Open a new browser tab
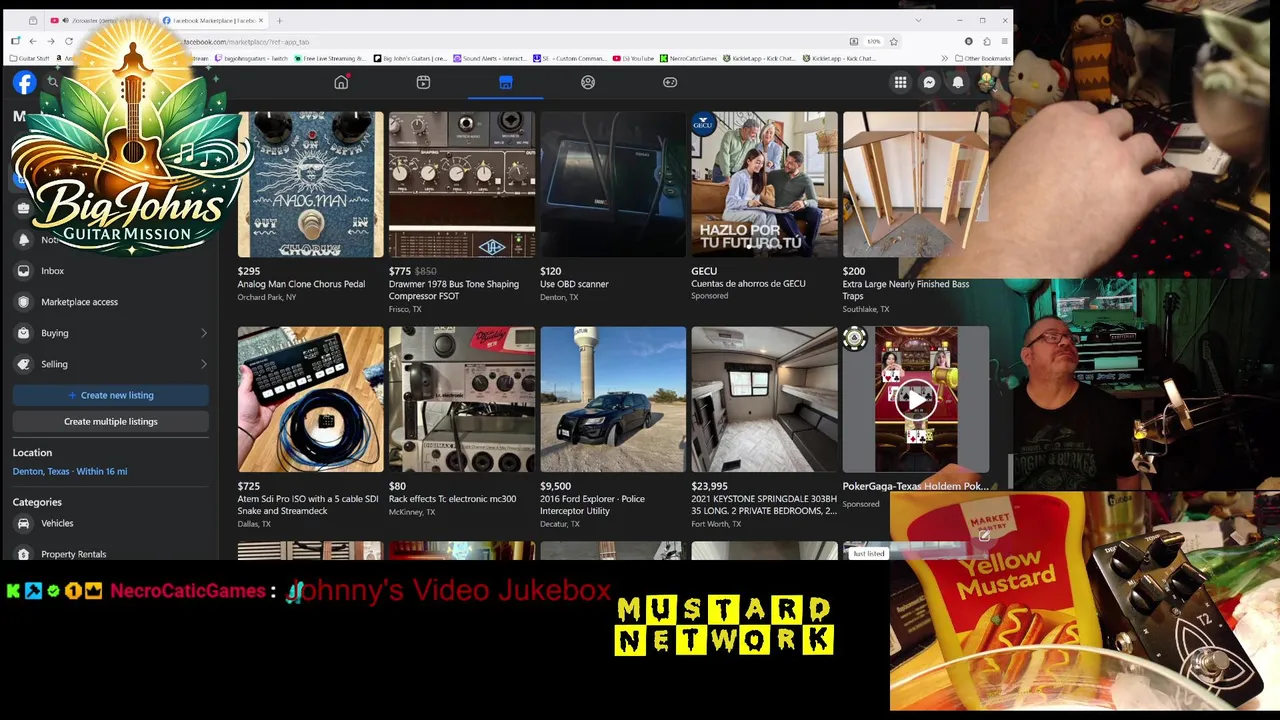The height and width of the screenshot is (720, 1280). (x=279, y=20)
